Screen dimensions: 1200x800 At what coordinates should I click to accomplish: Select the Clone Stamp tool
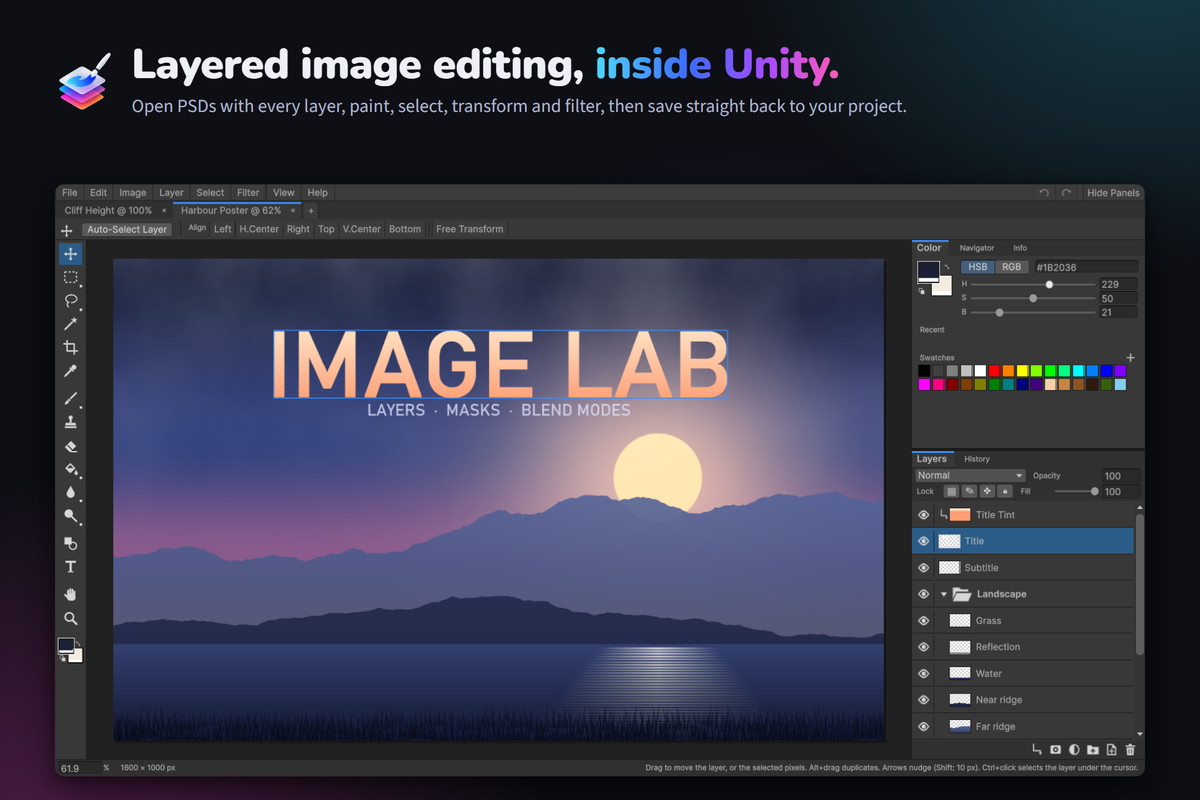71,423
